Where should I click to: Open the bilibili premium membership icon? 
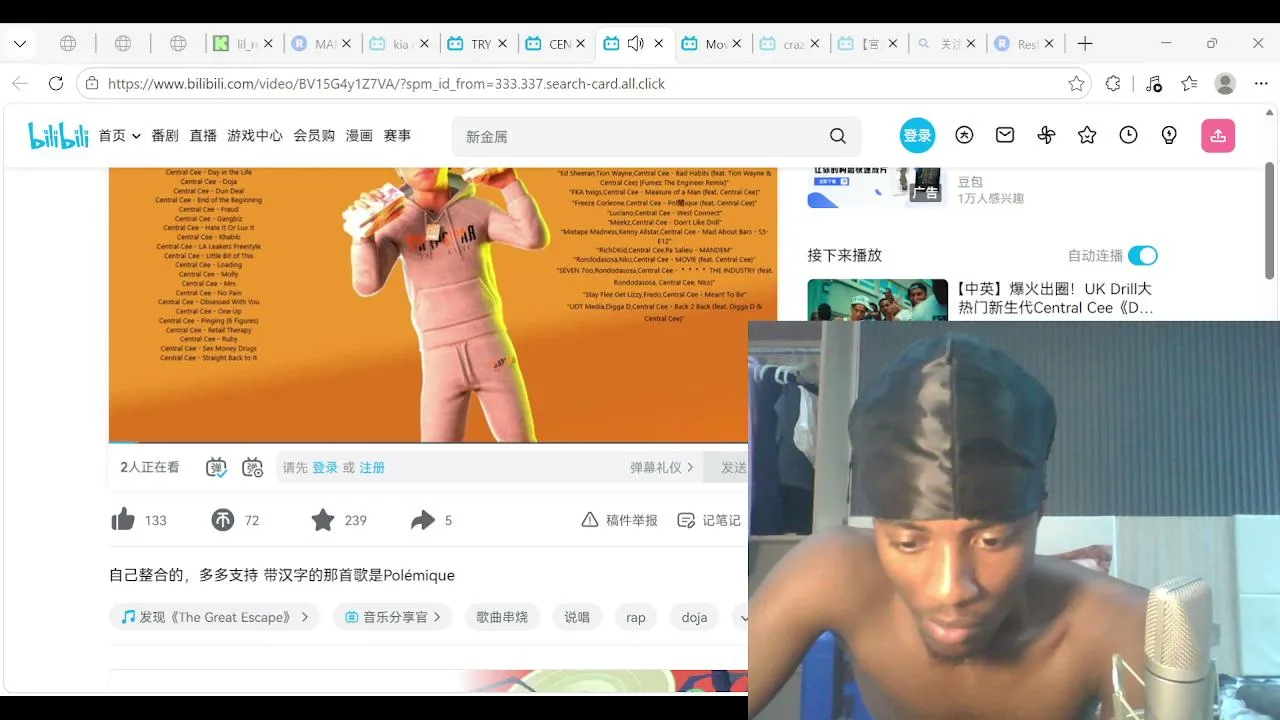coord(964,135)
